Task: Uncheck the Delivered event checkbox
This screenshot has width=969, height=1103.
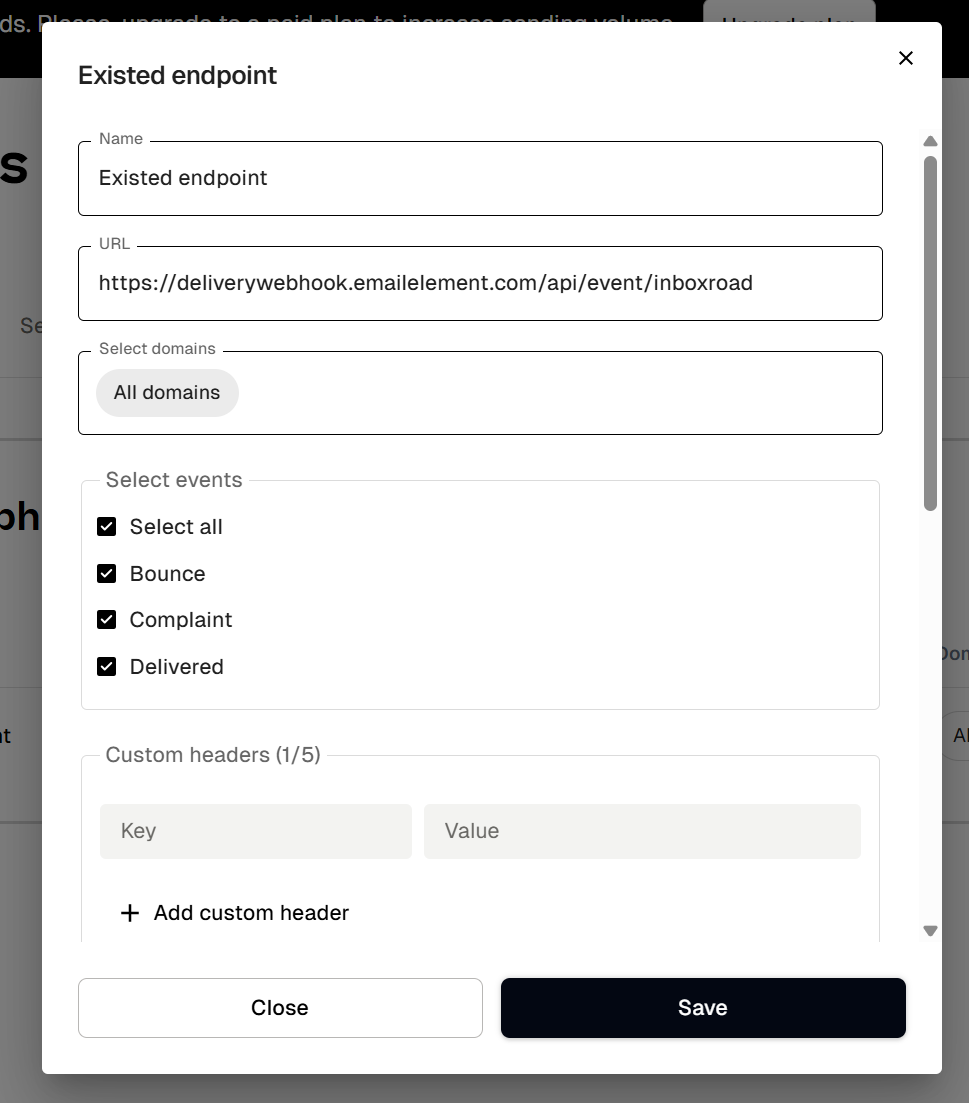Action: tap(107, 667)
